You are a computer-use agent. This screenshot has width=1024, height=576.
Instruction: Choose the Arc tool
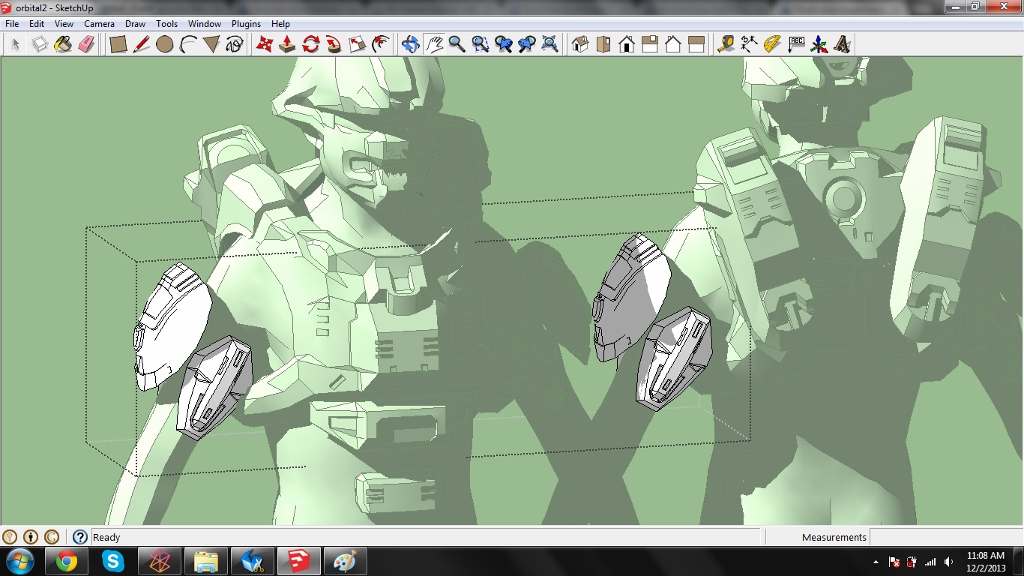(189, 44)
